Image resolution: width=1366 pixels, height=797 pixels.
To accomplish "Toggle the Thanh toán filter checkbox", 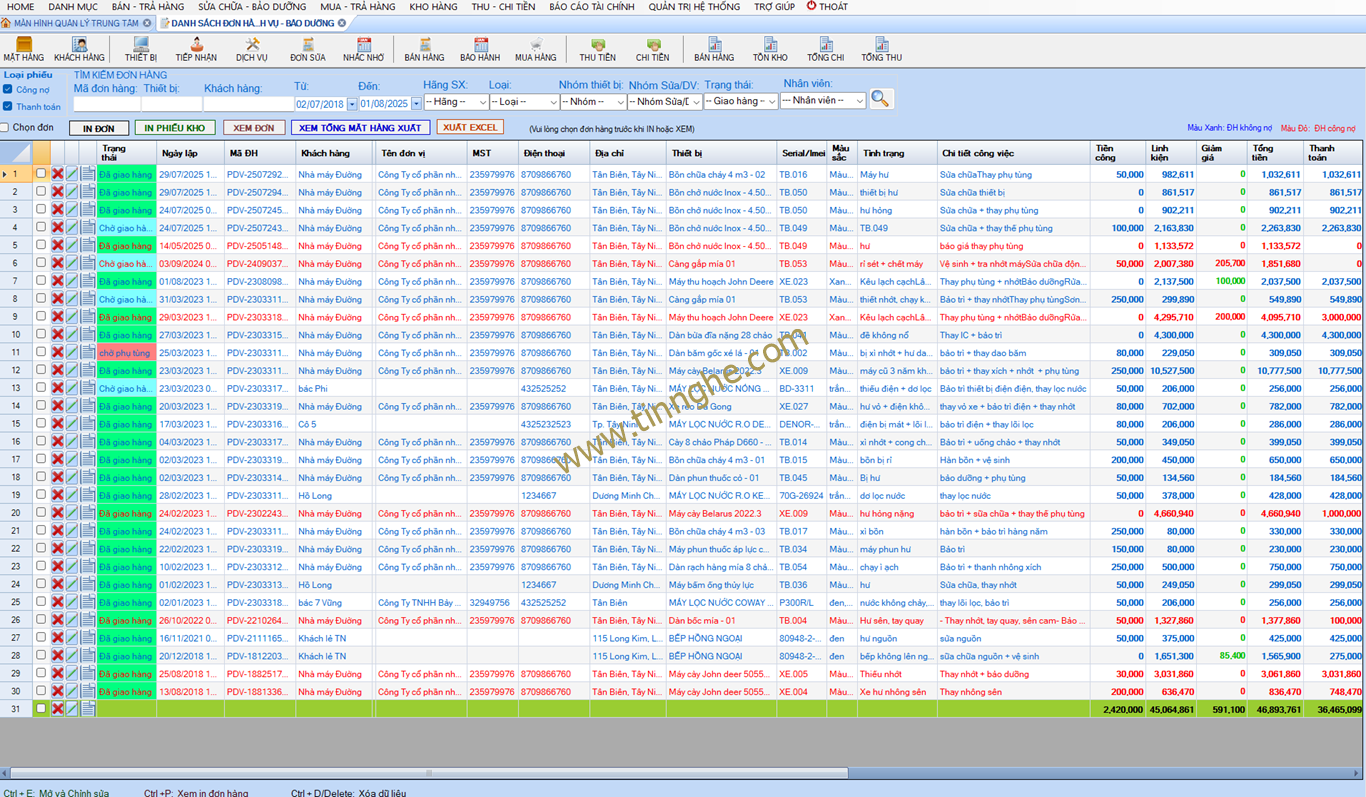I will [8, 106].
